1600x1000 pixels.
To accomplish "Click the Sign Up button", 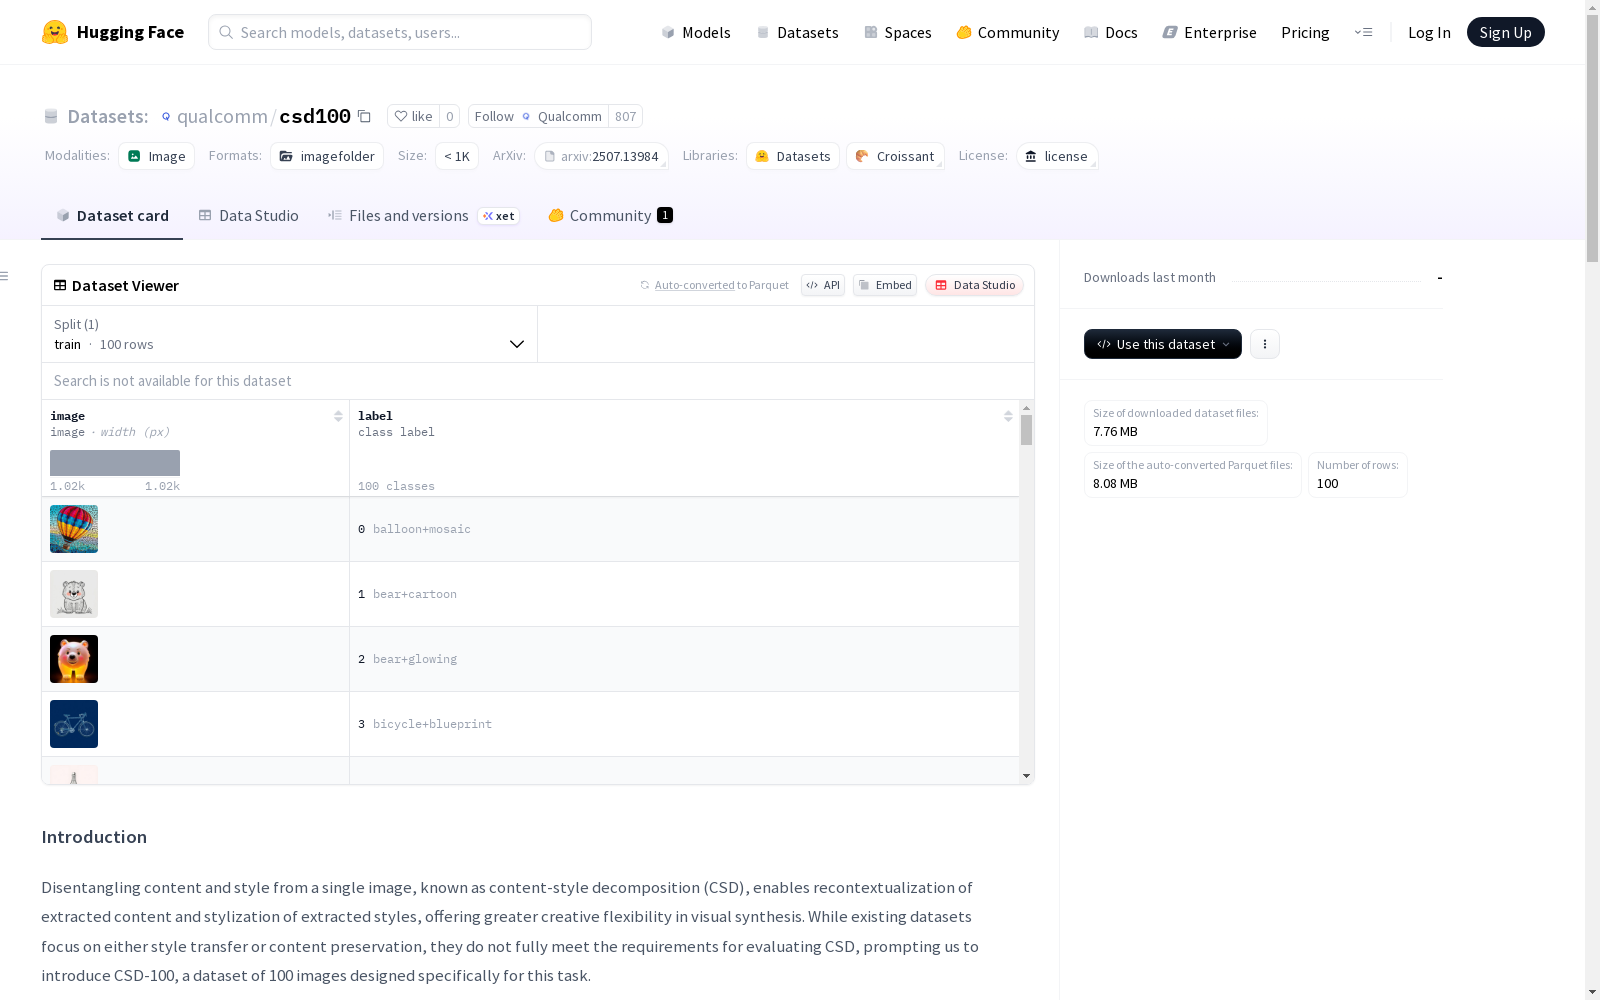I will 1505,32.
